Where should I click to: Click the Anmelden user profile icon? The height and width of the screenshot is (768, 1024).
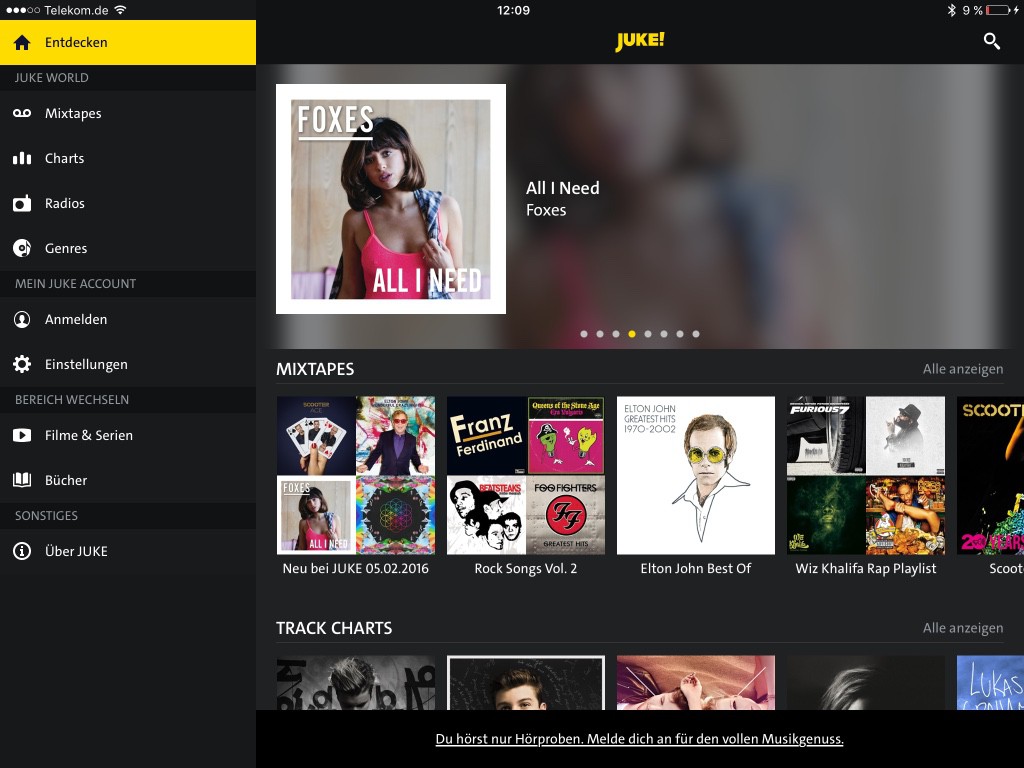coord(22,319)
